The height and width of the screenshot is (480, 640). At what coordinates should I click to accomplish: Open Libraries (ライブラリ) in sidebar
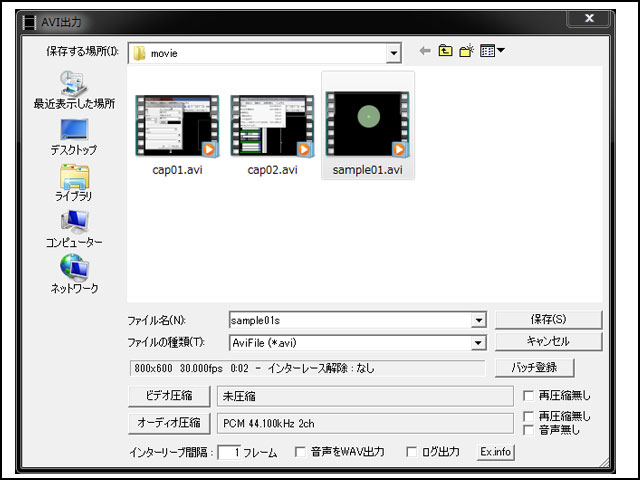pyautogui.click(x=74, y=183)
